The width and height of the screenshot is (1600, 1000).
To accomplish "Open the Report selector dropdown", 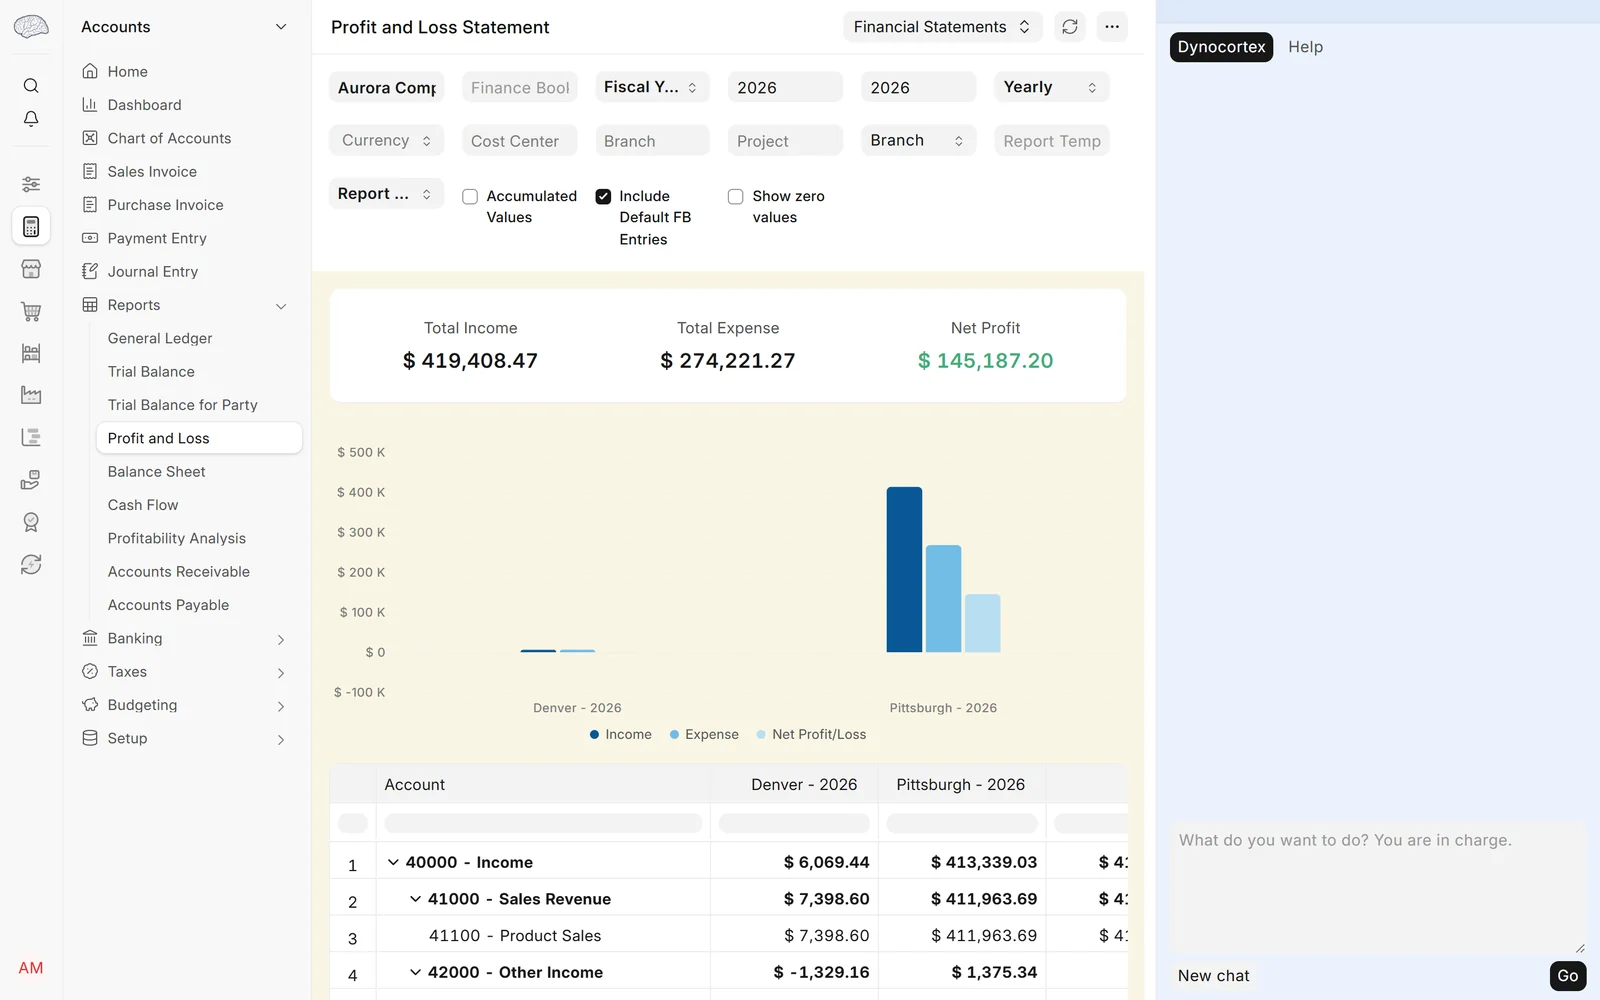I will click(x=386, y=193).
